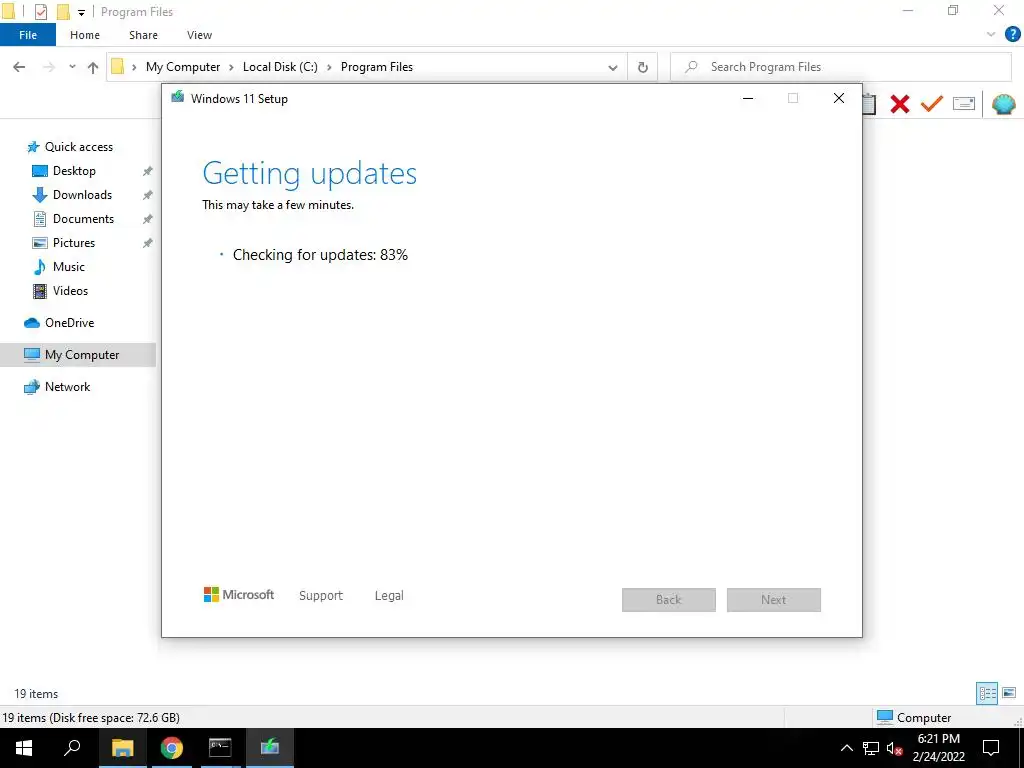The height and width of the screenshot is (768, 1024).
Task: Expand the chevron before My Computer in address bar
Action: click(x=134, y=67)
